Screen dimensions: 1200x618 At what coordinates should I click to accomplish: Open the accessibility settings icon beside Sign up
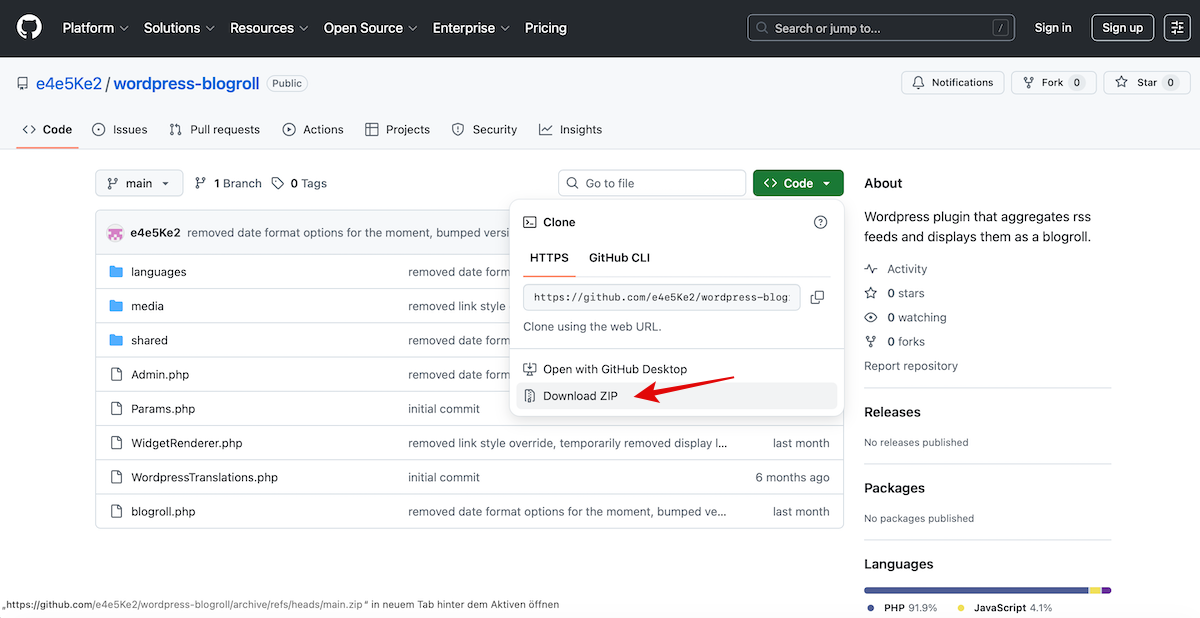pyautogui.click(x=1176, y=28)
